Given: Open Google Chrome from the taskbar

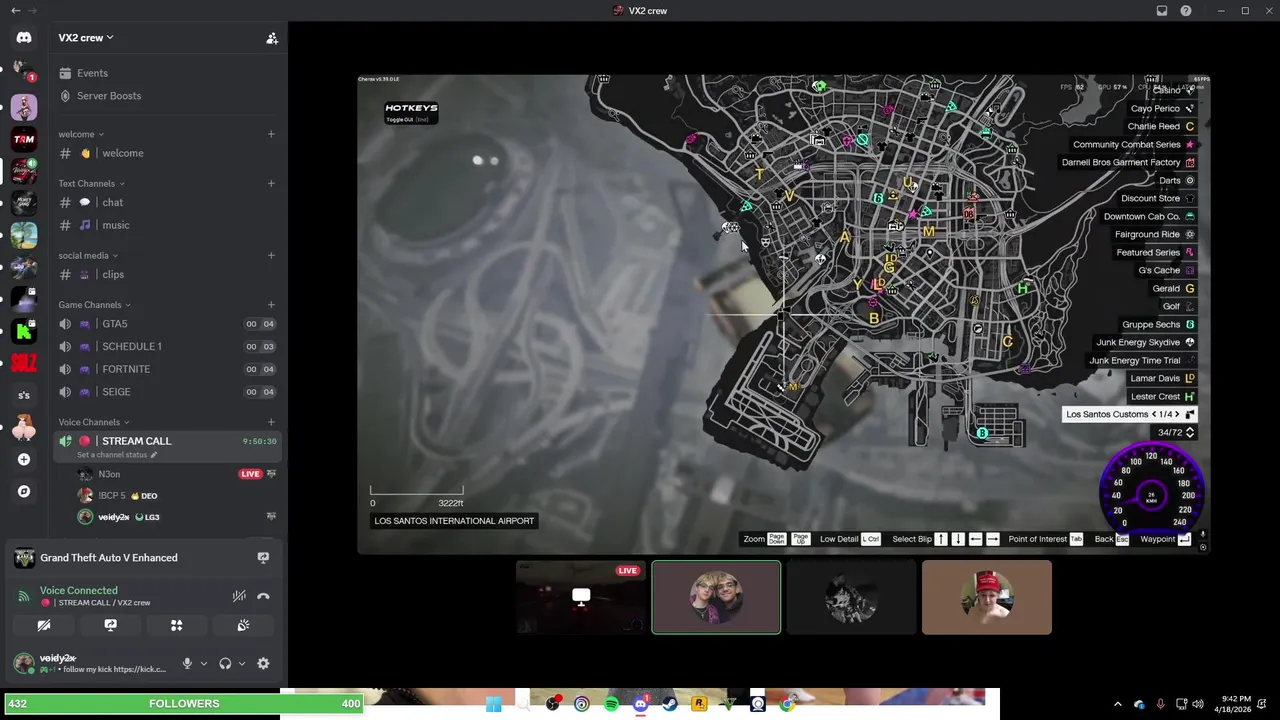Looking at the screenshot, I should coord(787,704).
